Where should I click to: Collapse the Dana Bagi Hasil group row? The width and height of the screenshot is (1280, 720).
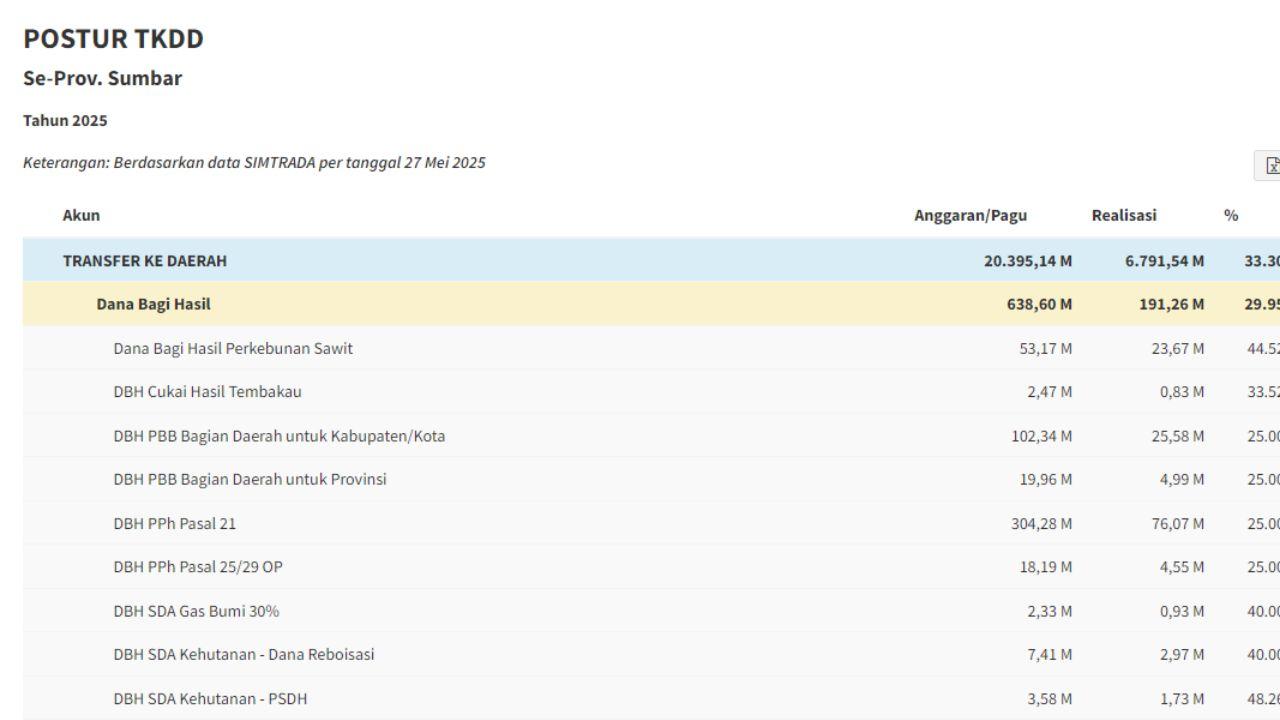click(153, 304)
